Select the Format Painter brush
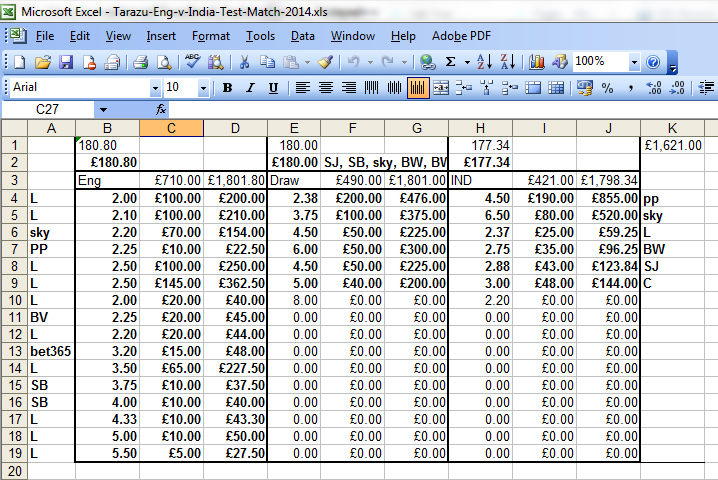 (325, 62)
